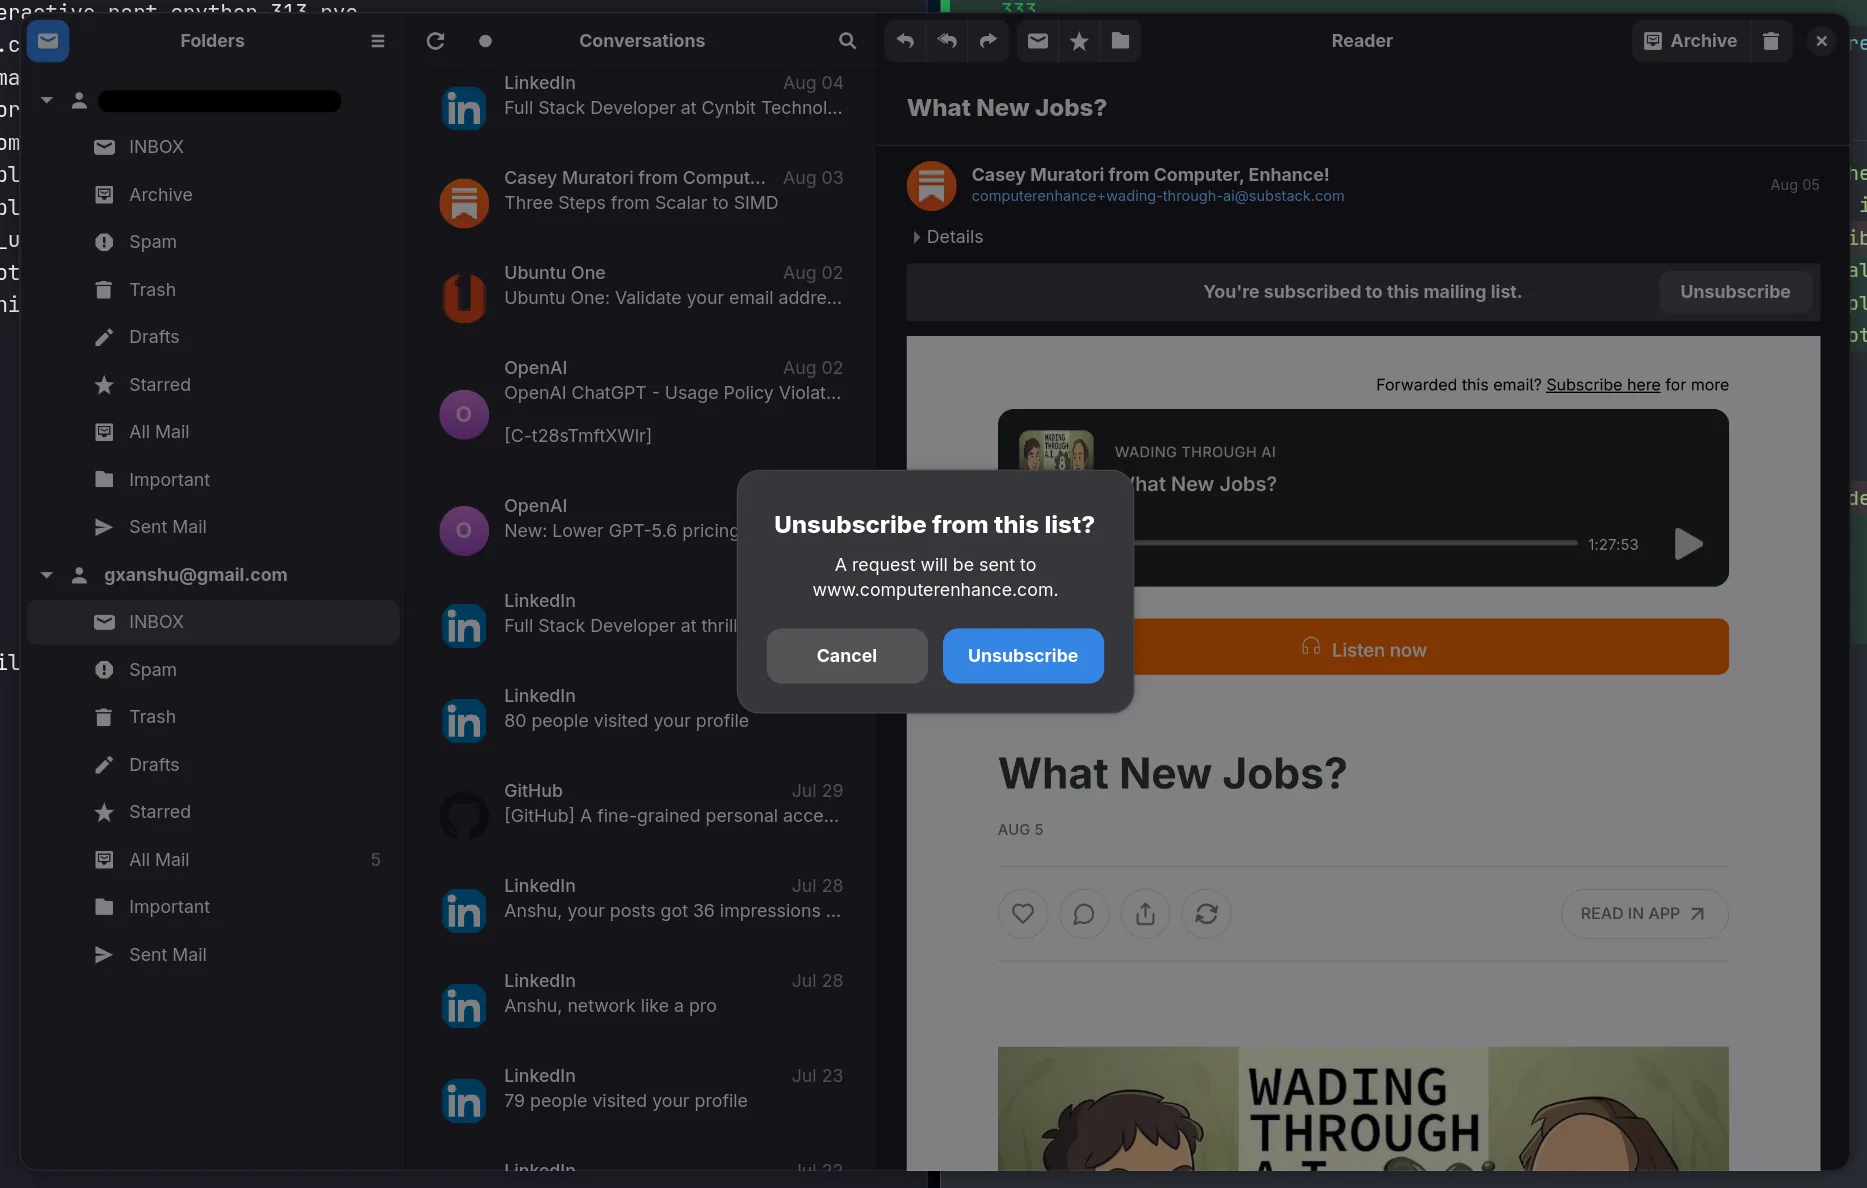
Task: Open the Folders hamburger menu
Action: (x=377, y=41)
